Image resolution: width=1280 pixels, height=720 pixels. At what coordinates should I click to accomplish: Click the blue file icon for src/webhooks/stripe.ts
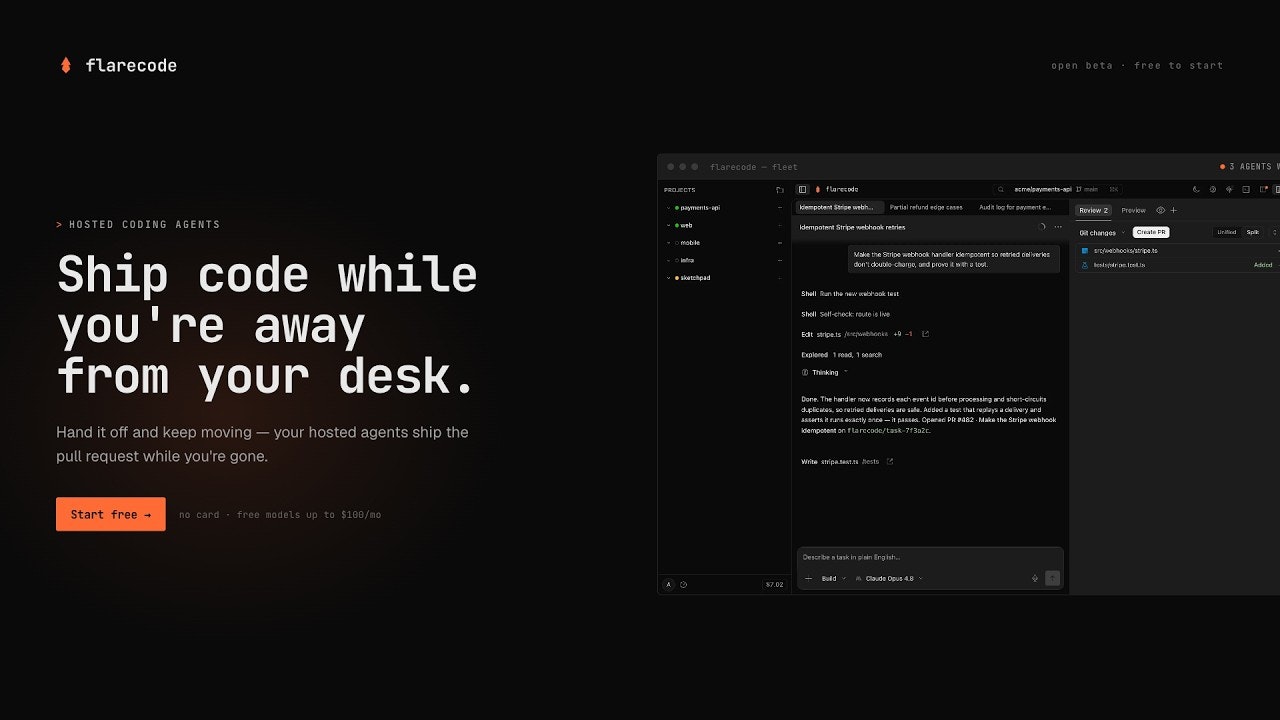click(x=1084, y=251)
